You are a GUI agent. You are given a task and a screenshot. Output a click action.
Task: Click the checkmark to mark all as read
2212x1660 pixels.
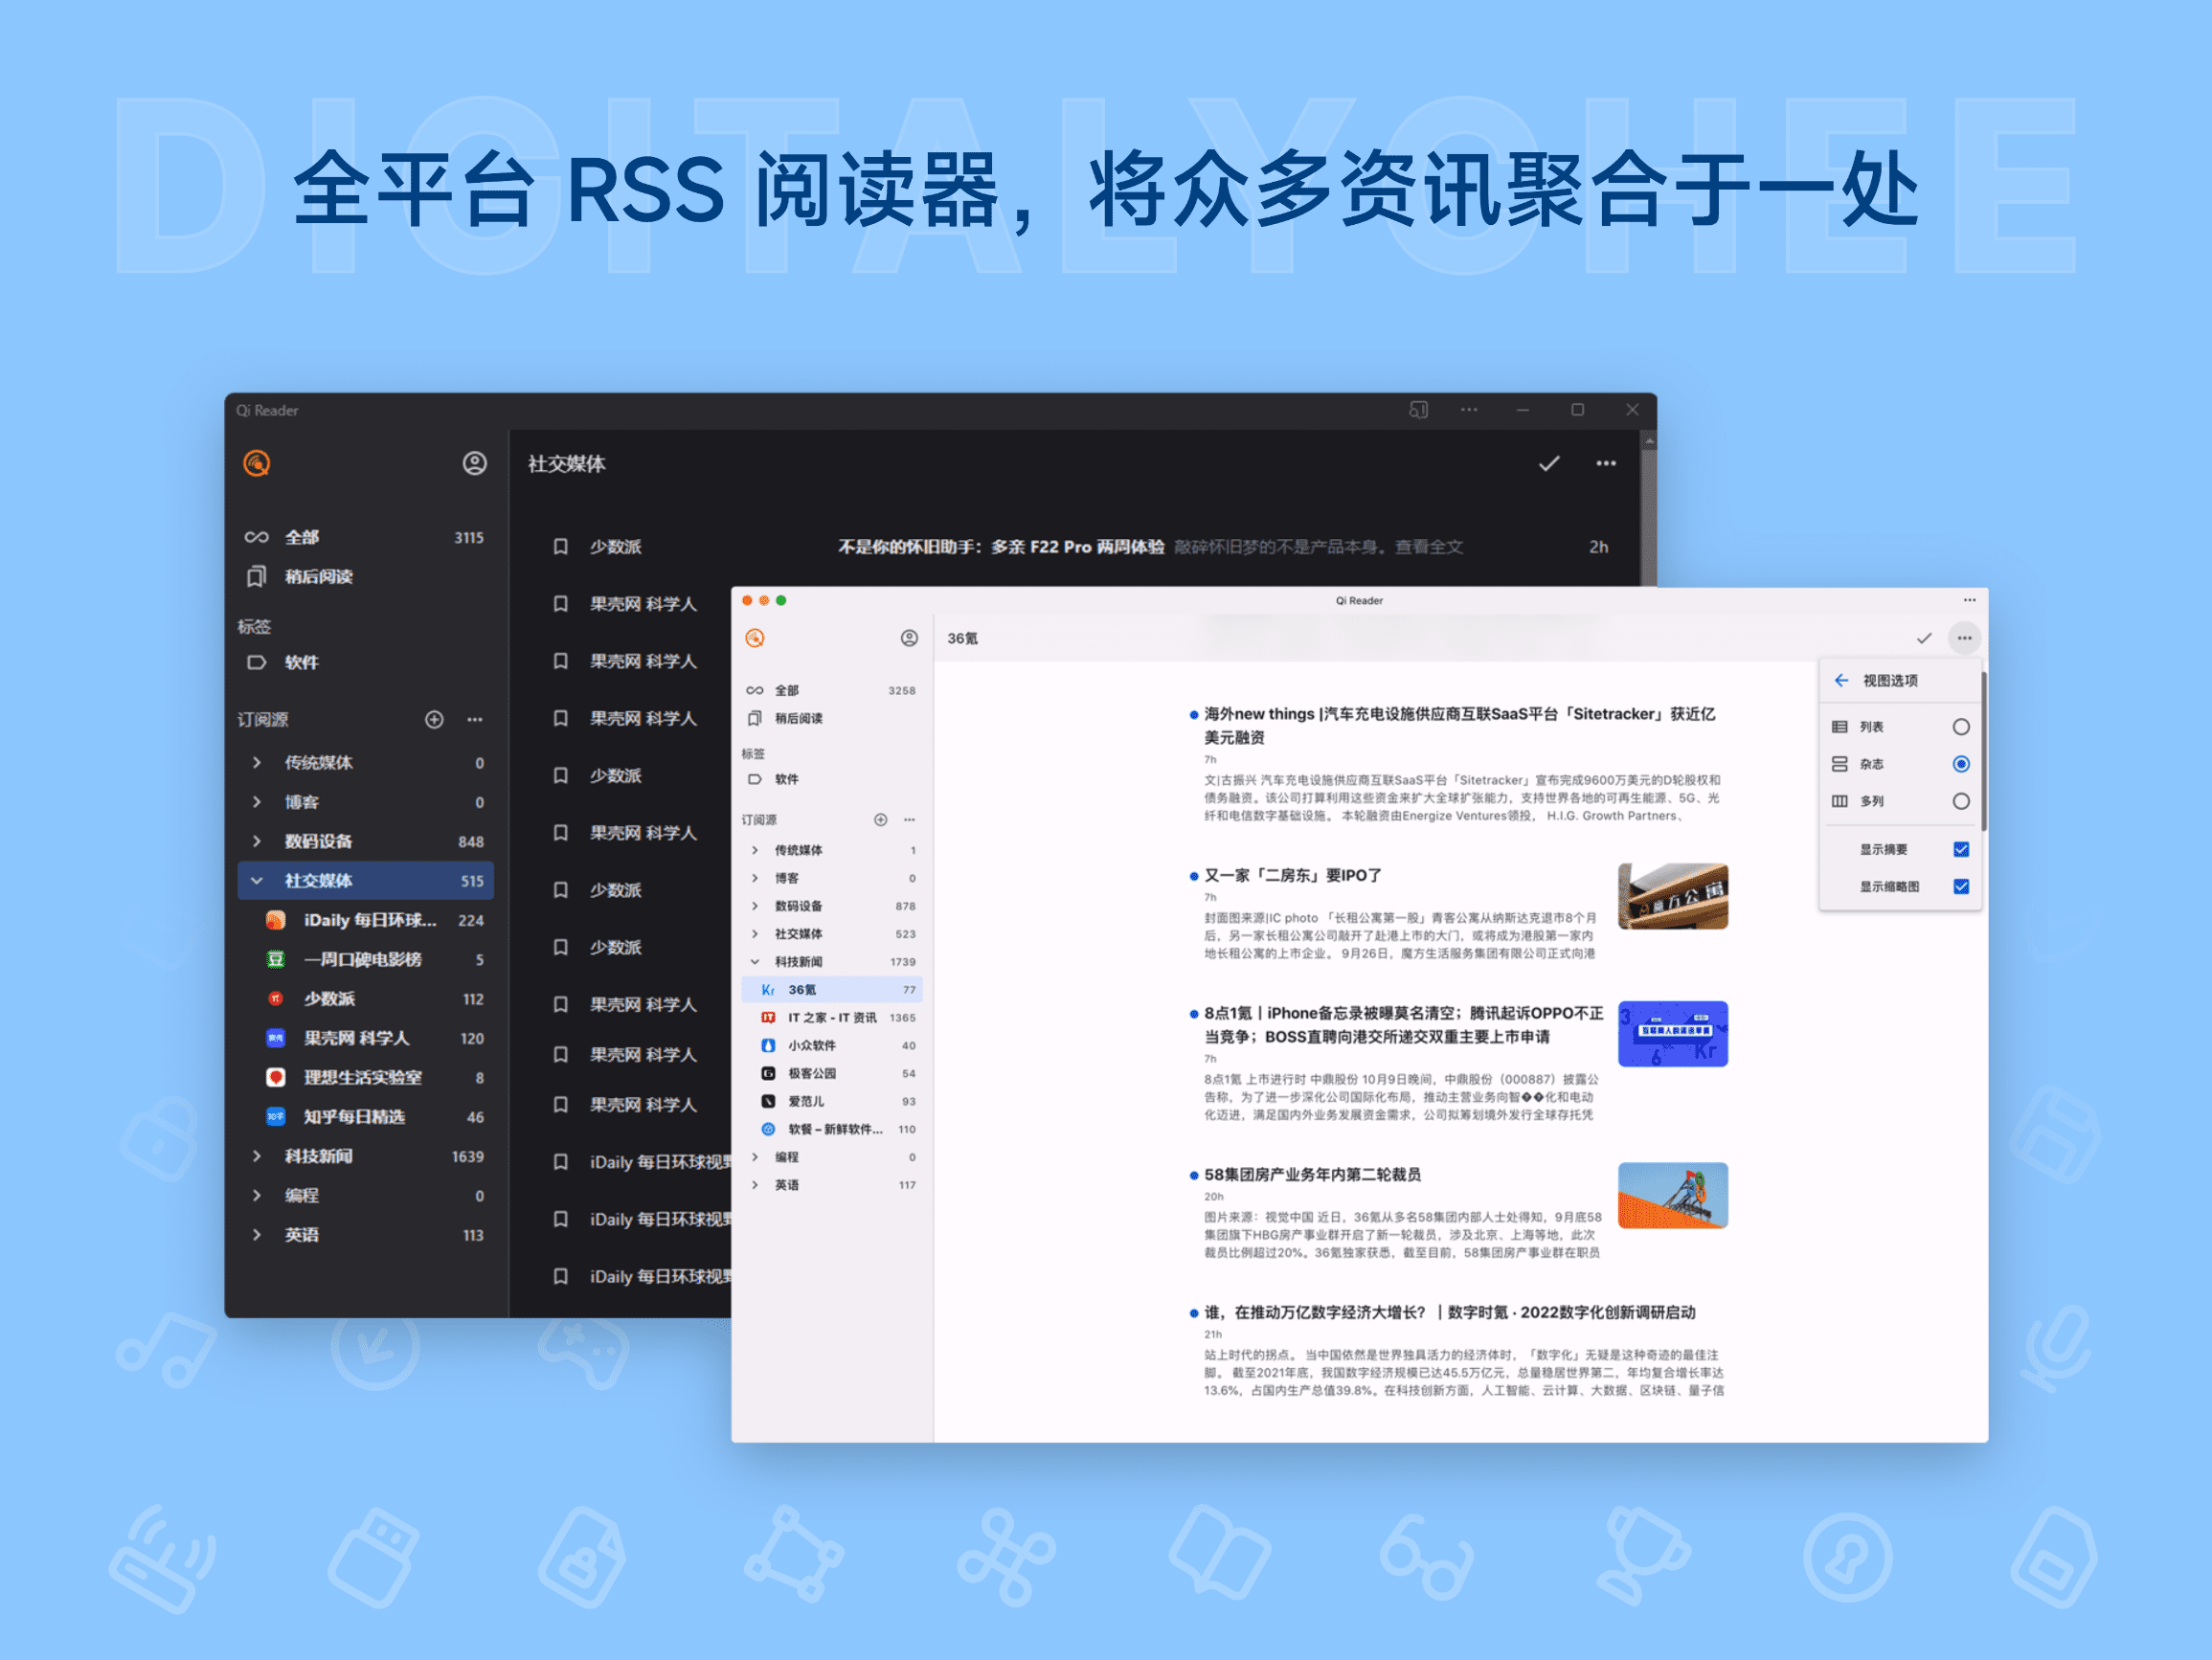click(x=1923, y=637)
